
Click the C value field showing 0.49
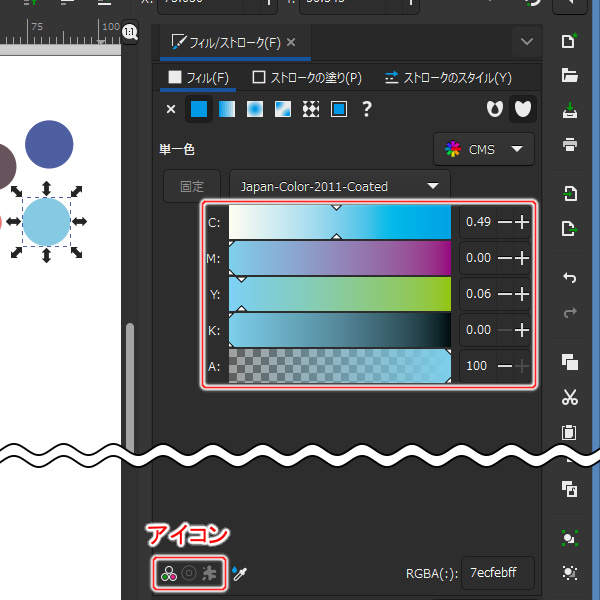478,222
